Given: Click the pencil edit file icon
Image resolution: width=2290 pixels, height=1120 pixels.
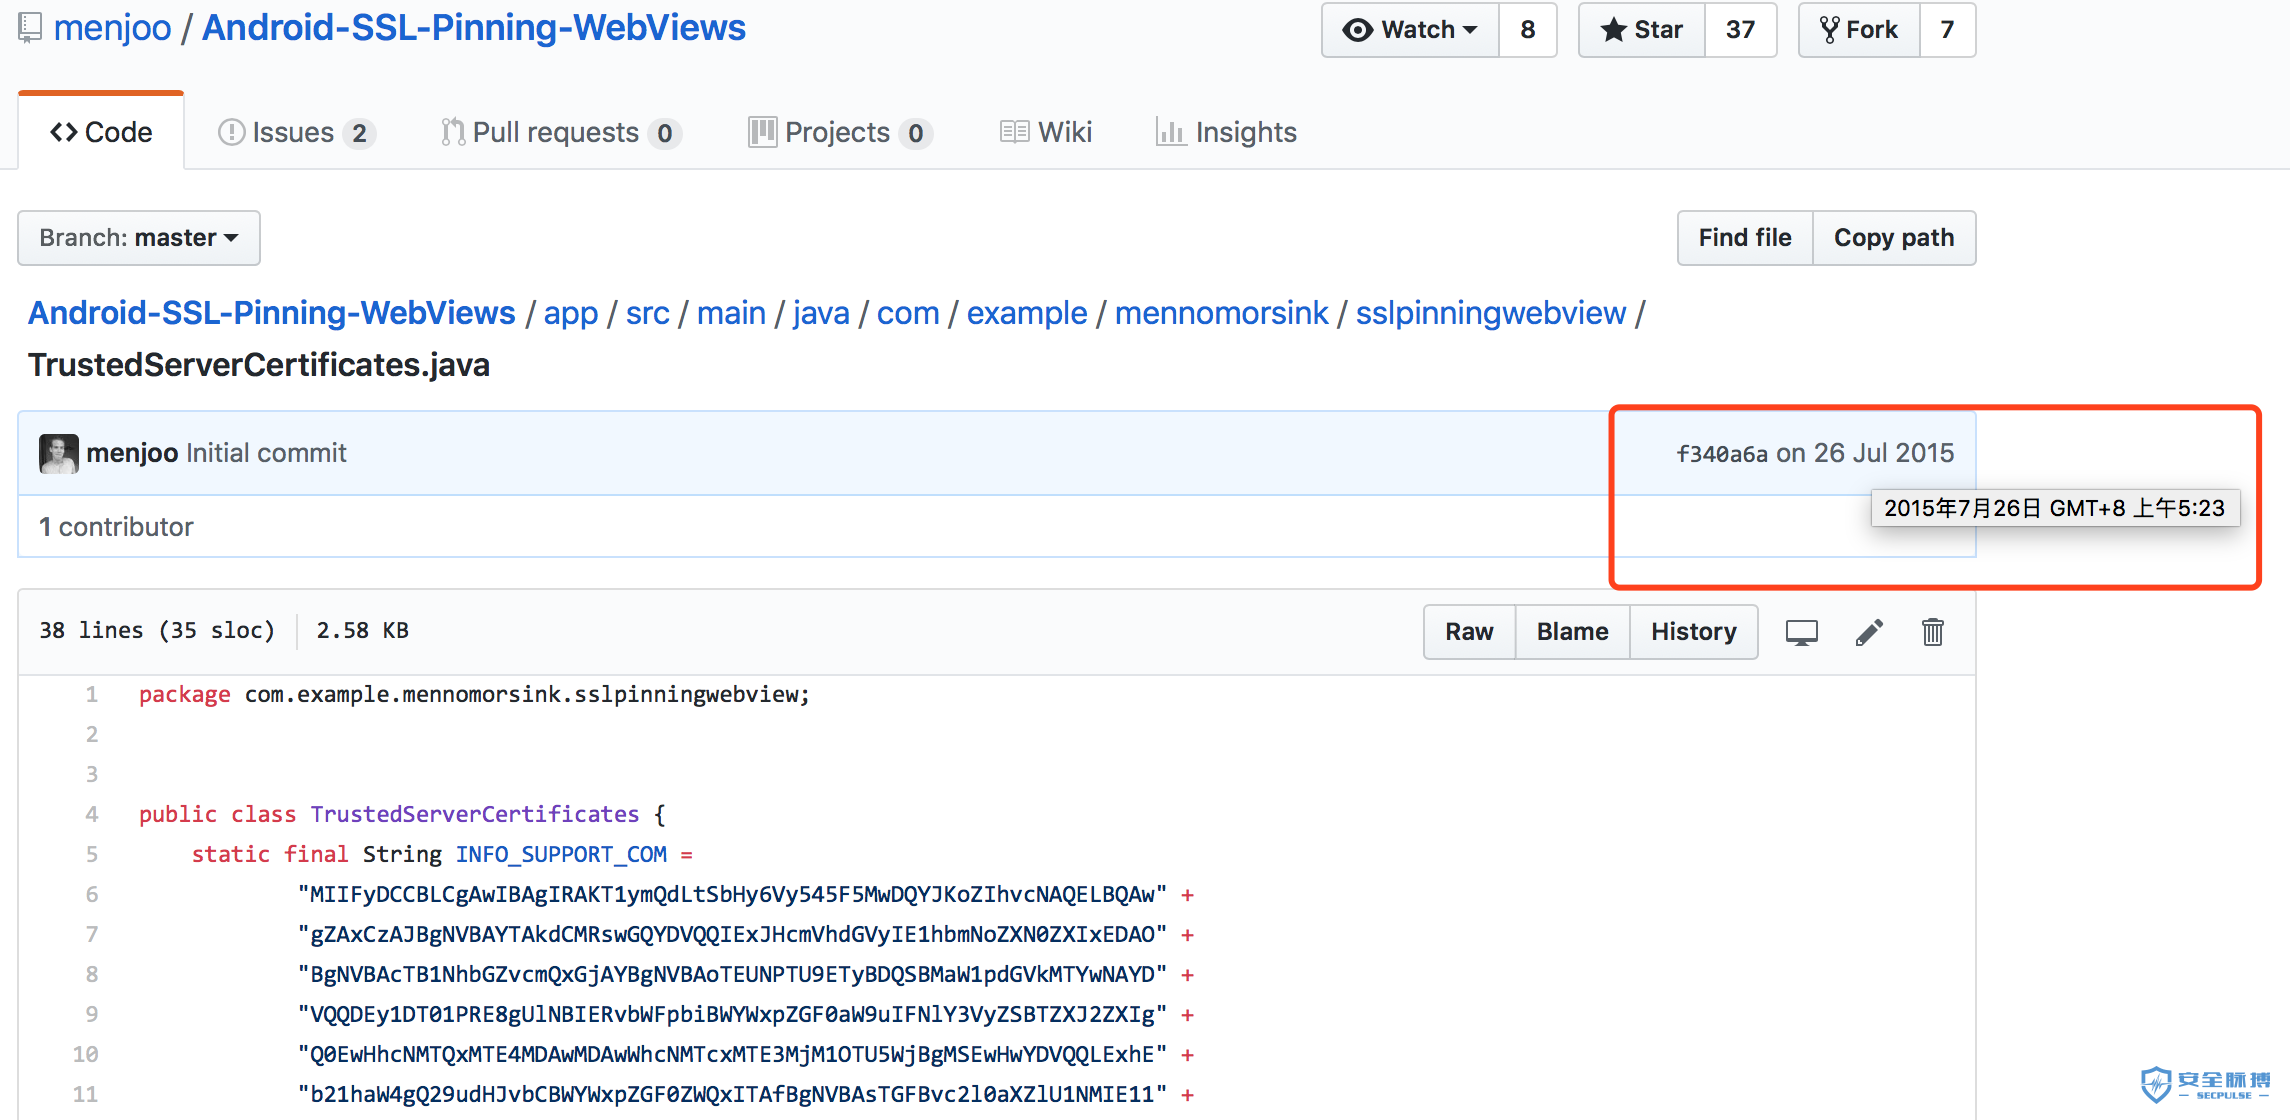Looking at the screenshot, I should (x=1869, y=632).
